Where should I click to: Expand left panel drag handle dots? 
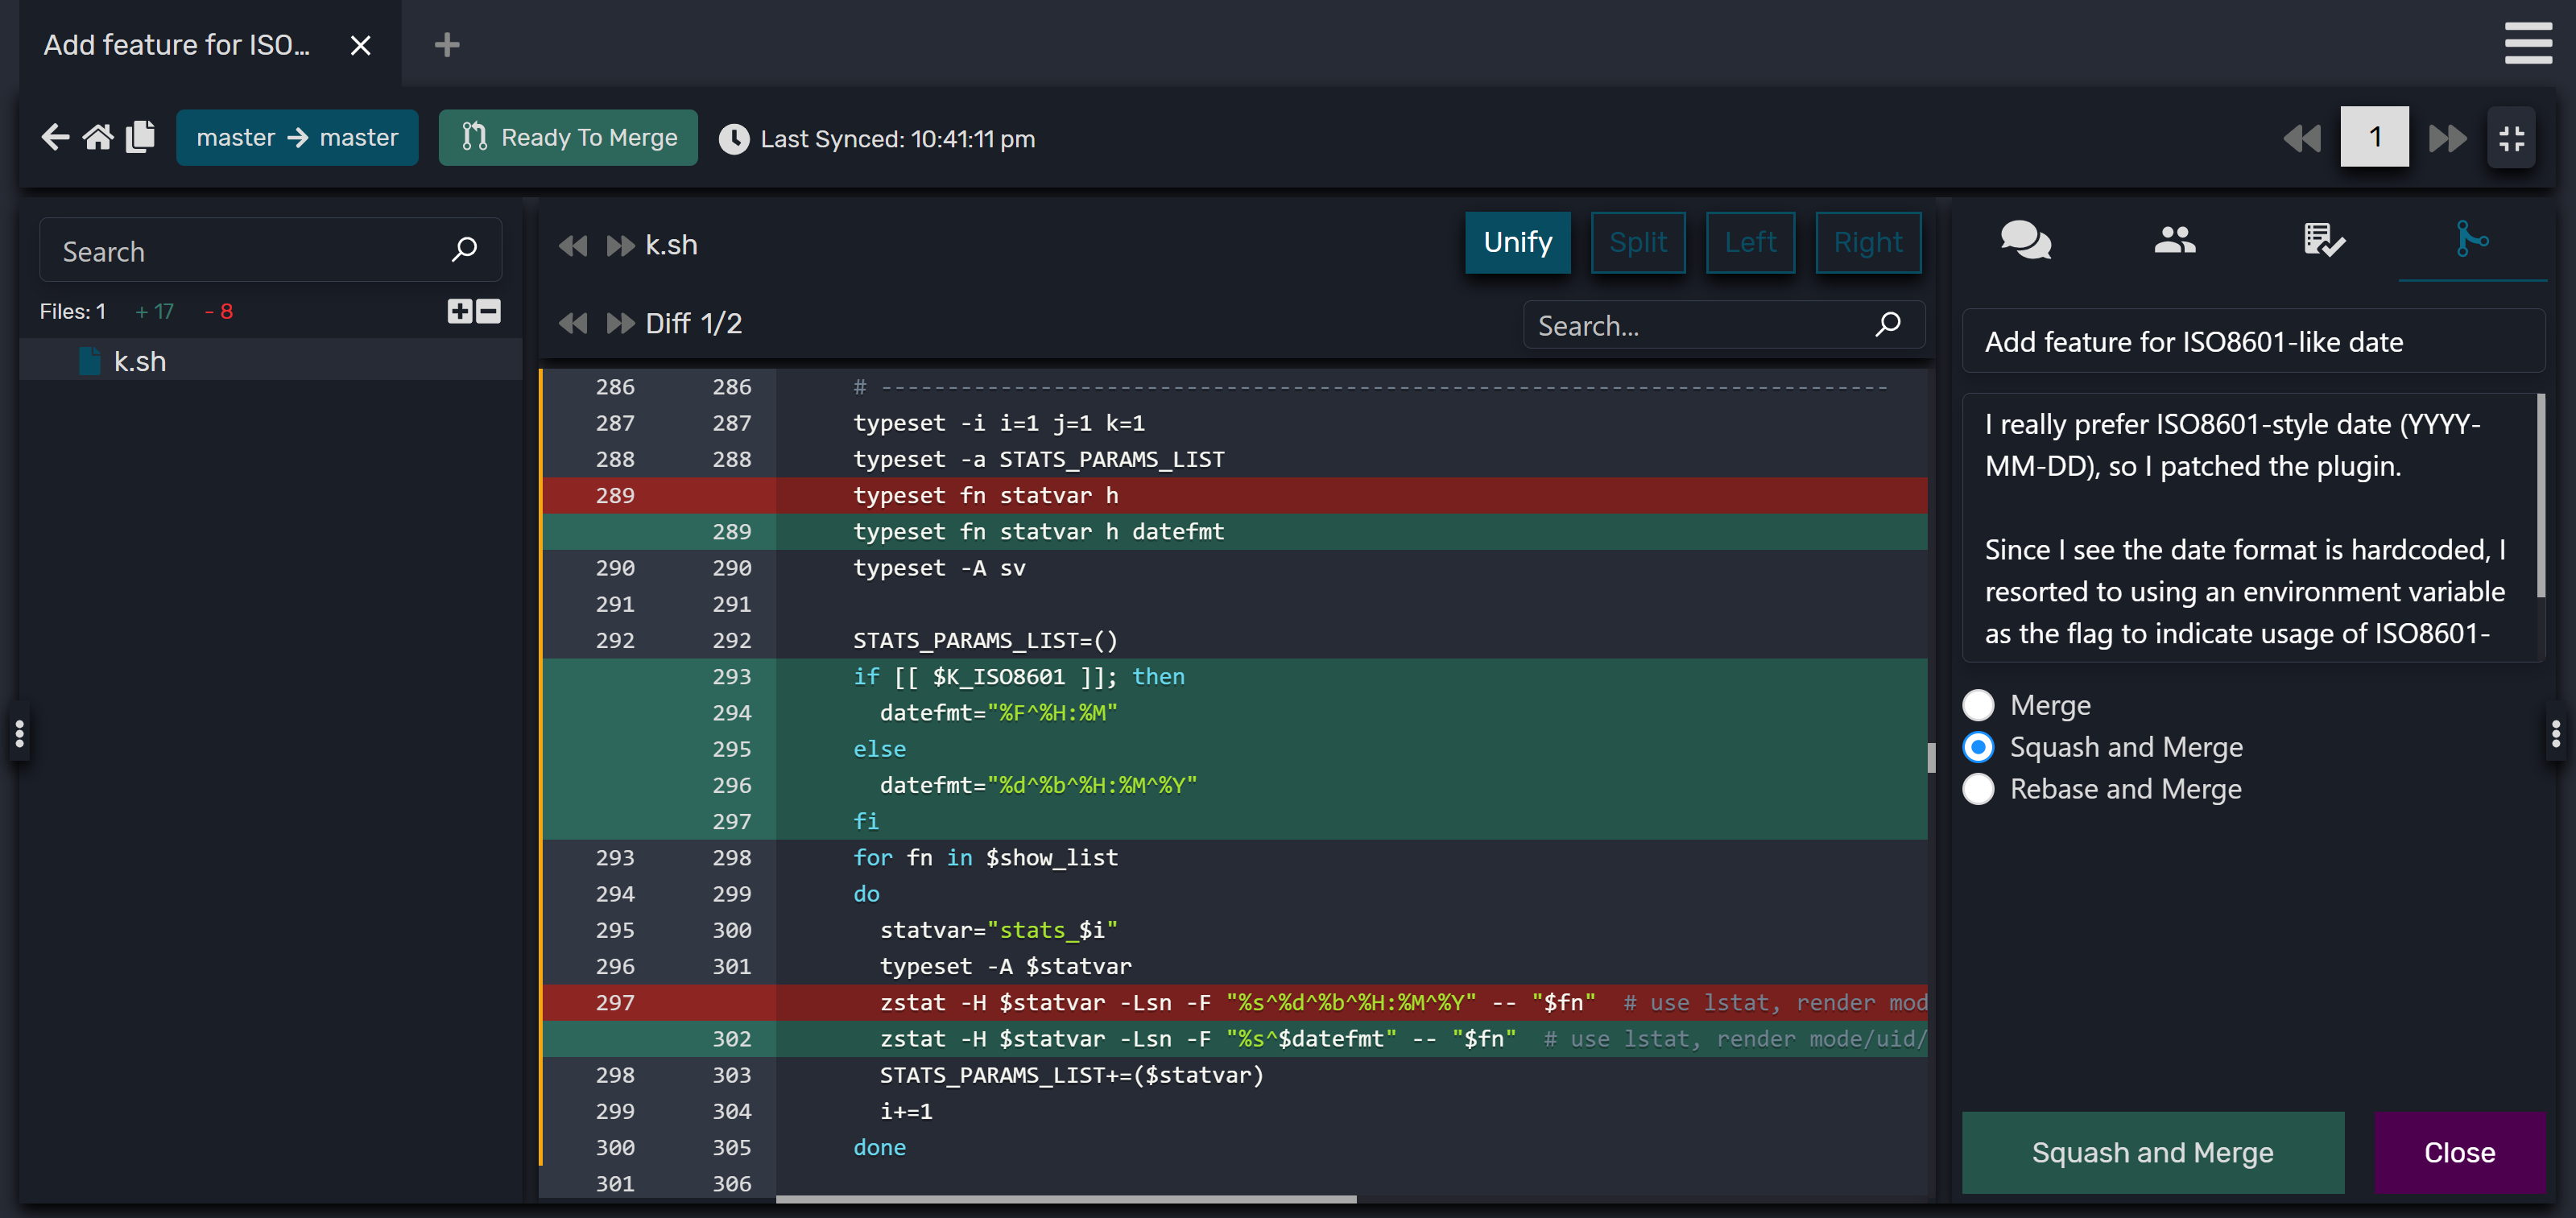click(19, 733)
